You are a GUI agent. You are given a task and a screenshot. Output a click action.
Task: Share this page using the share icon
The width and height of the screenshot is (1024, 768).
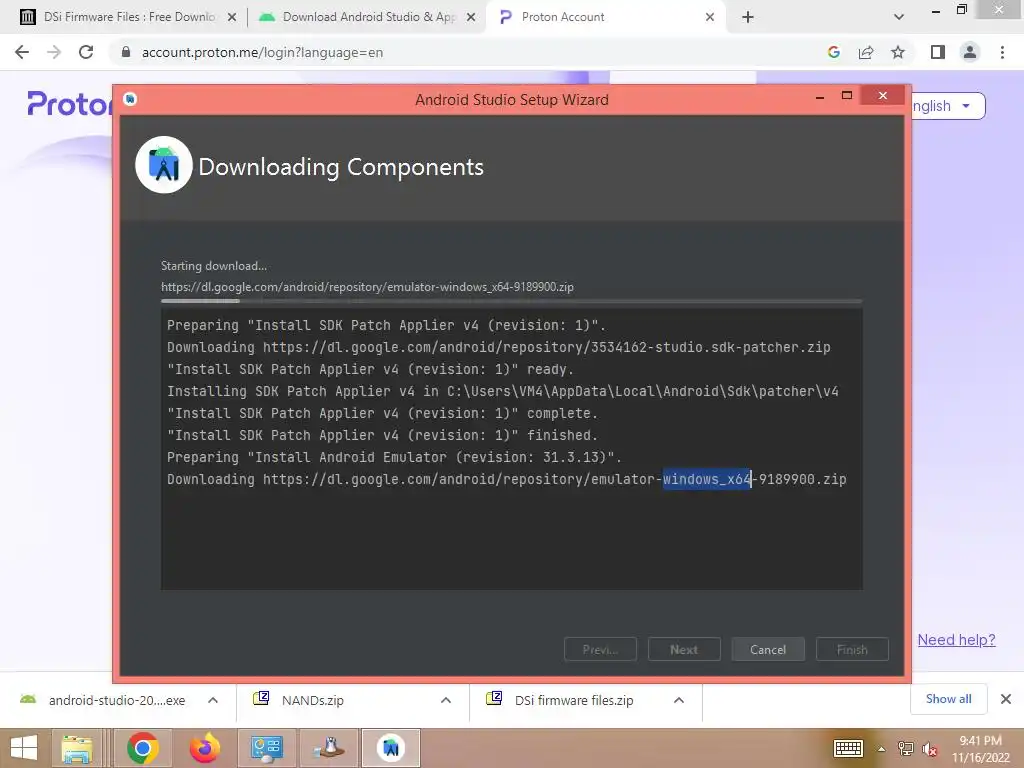866,52
